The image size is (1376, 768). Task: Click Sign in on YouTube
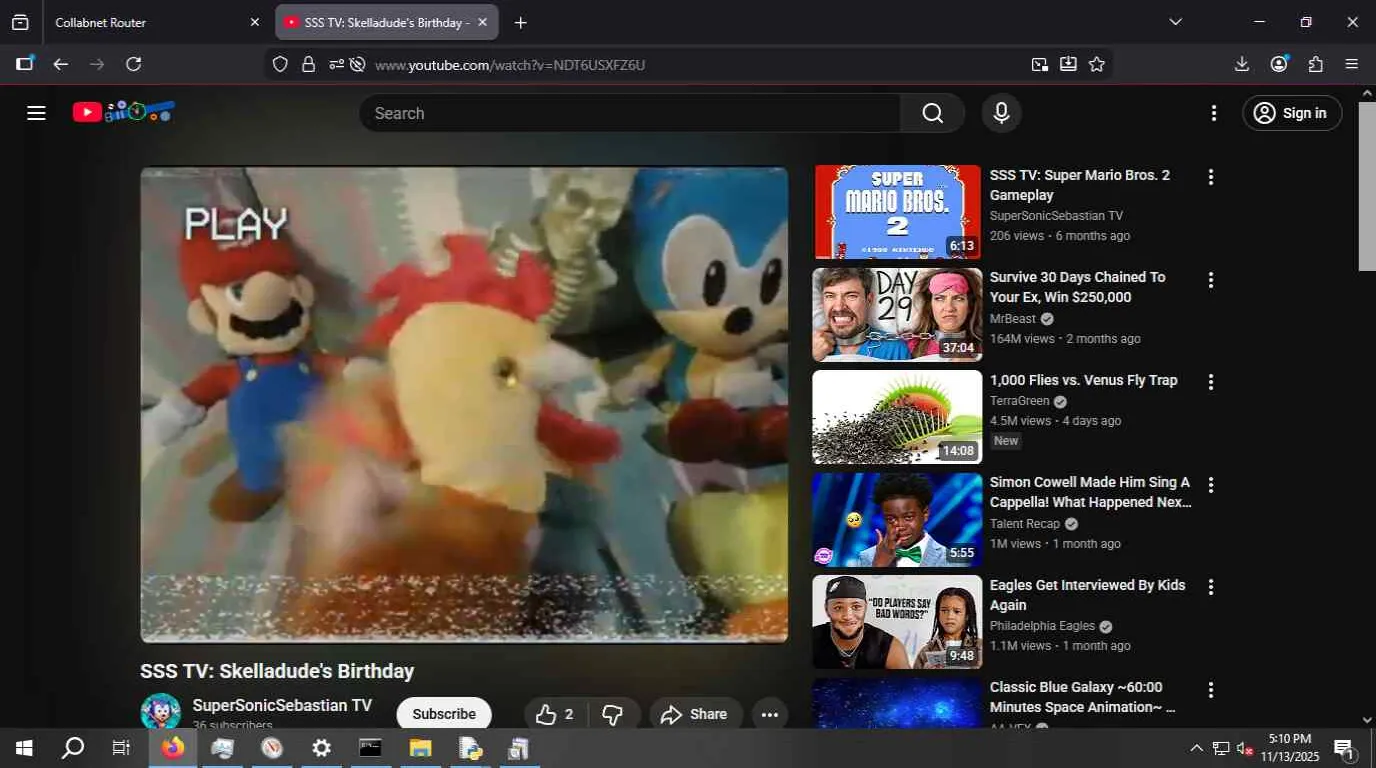pos(1291,113)
